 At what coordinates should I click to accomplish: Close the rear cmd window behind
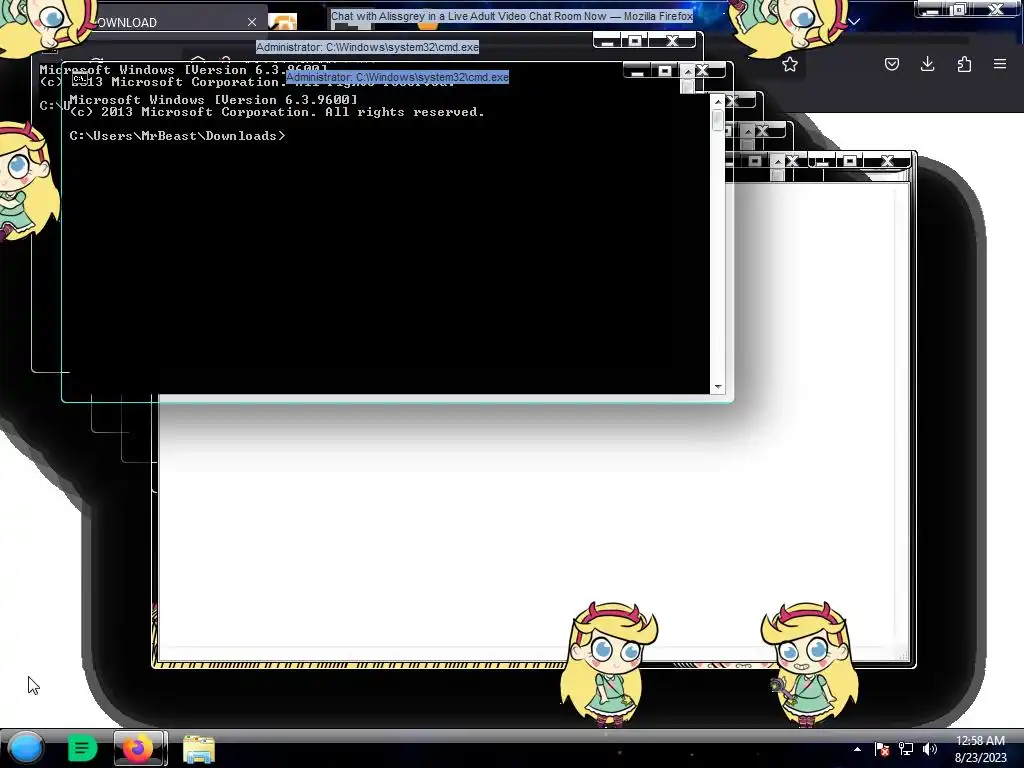(x=673, y=41)
